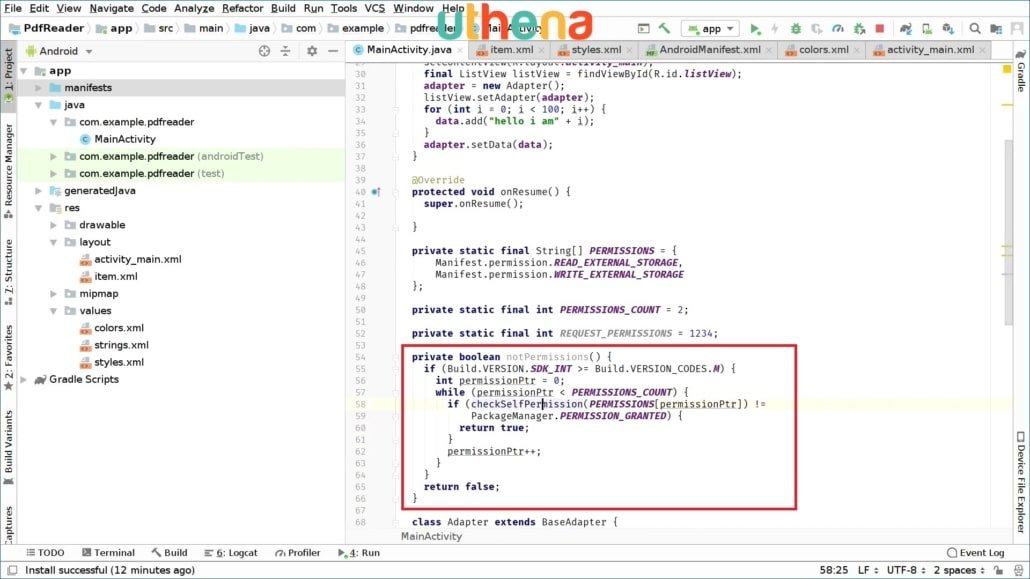Screen dimensions: 1030x579
Task: Open the Logcat tool window
Action: 231,553
